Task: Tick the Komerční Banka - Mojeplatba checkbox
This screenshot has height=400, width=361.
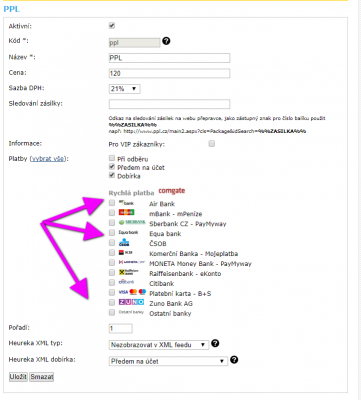Action: 112,252
